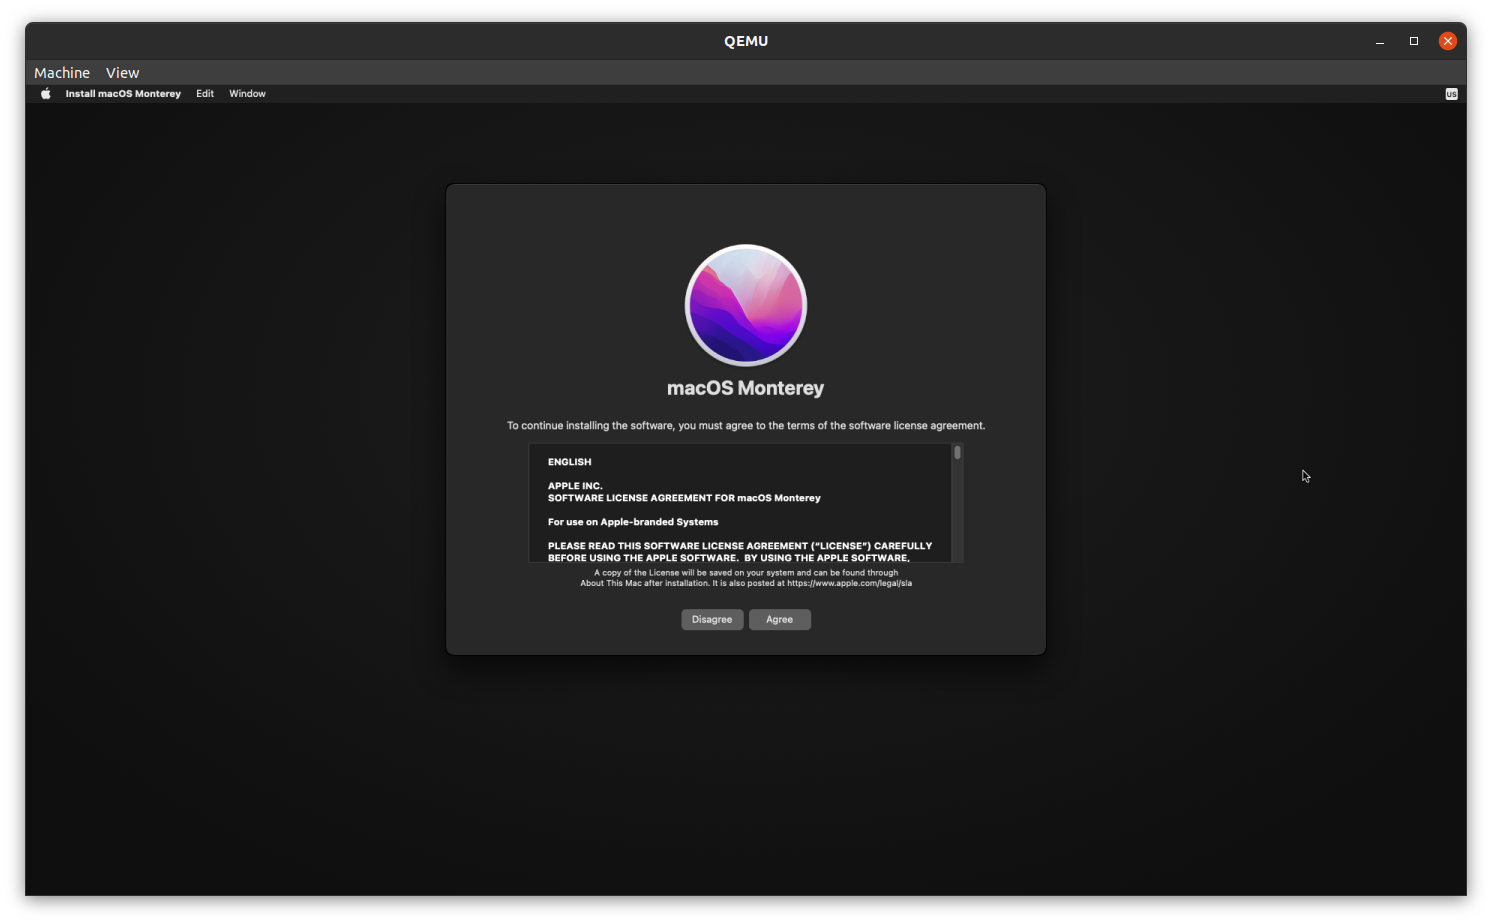Minimize the QEMU window
The width and height of the screenshot is (1492, 924).
tap(1379, 41)
